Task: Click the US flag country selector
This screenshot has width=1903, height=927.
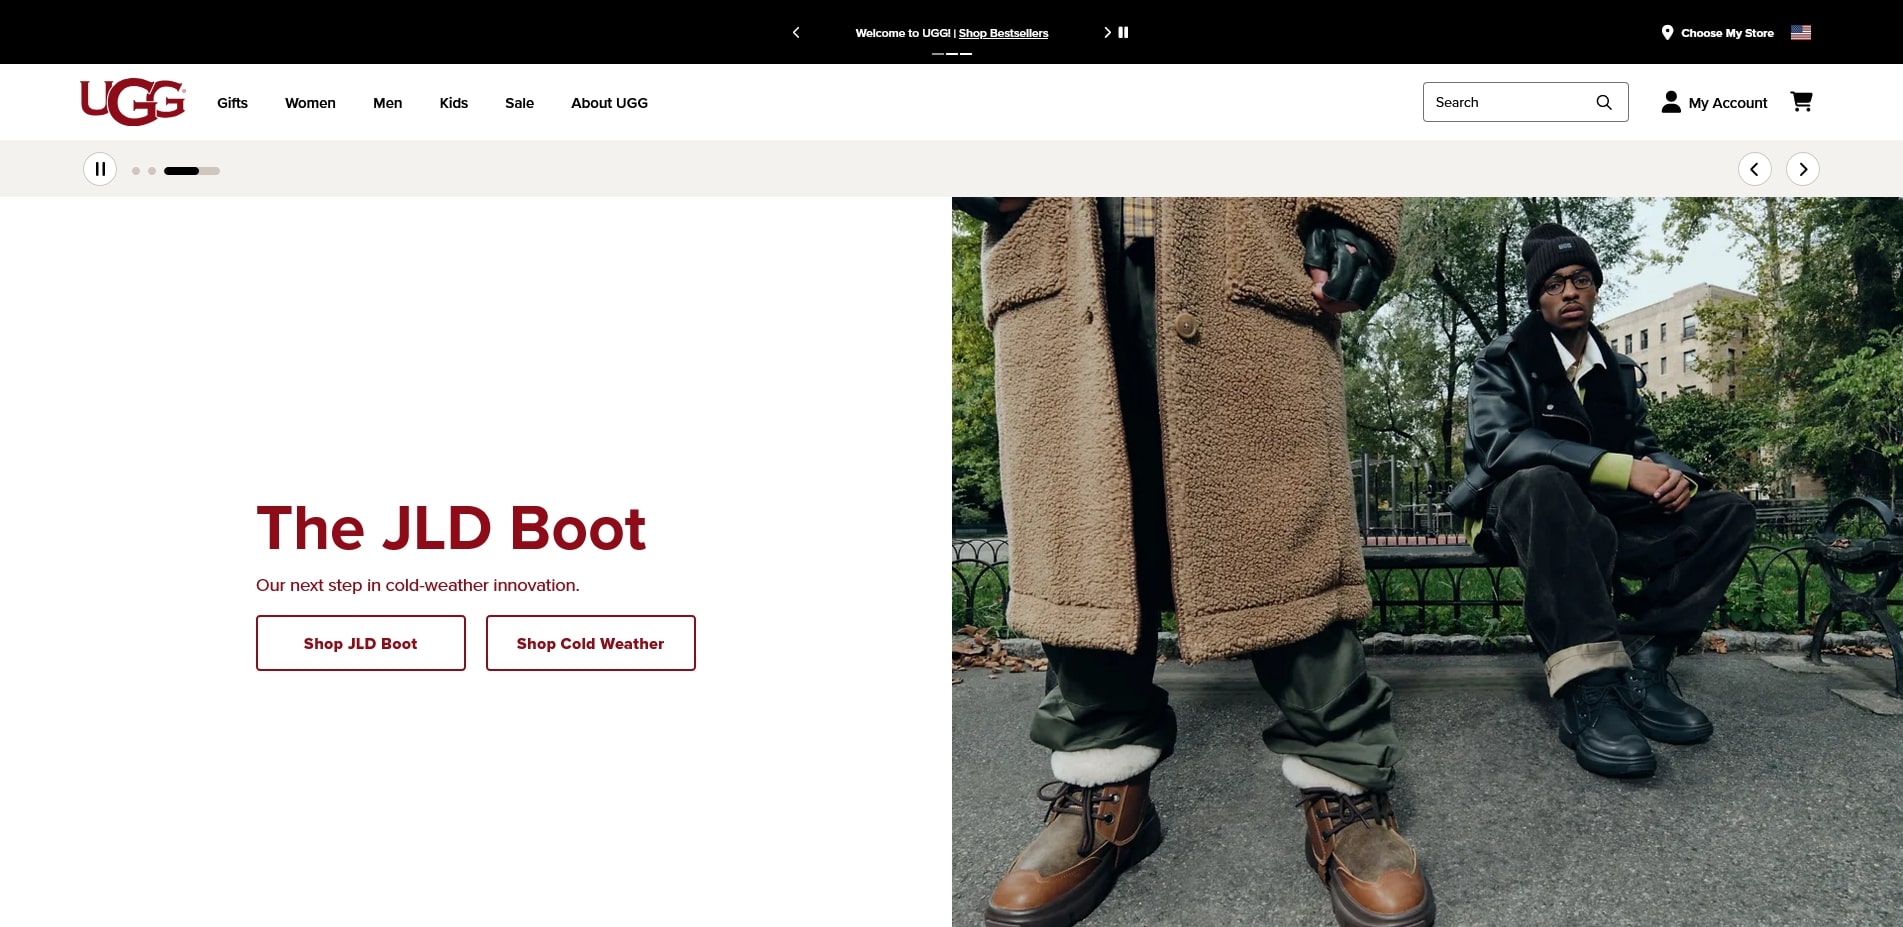Action: 1801,33
